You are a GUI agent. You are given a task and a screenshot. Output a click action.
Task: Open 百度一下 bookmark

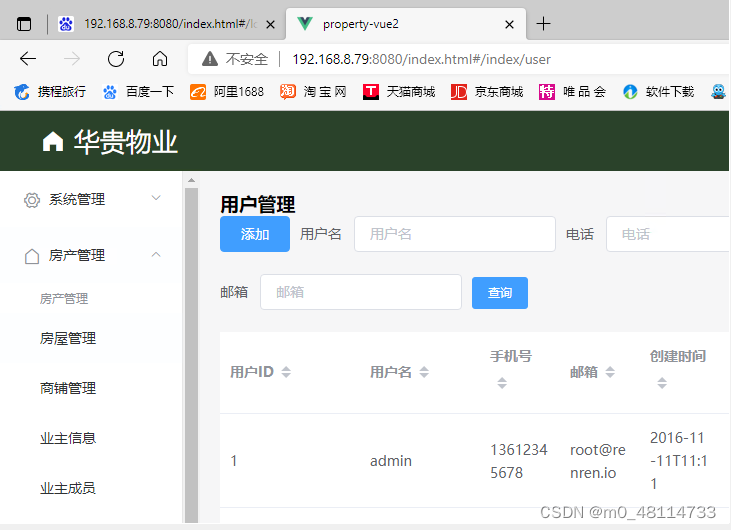pos(138,92)
